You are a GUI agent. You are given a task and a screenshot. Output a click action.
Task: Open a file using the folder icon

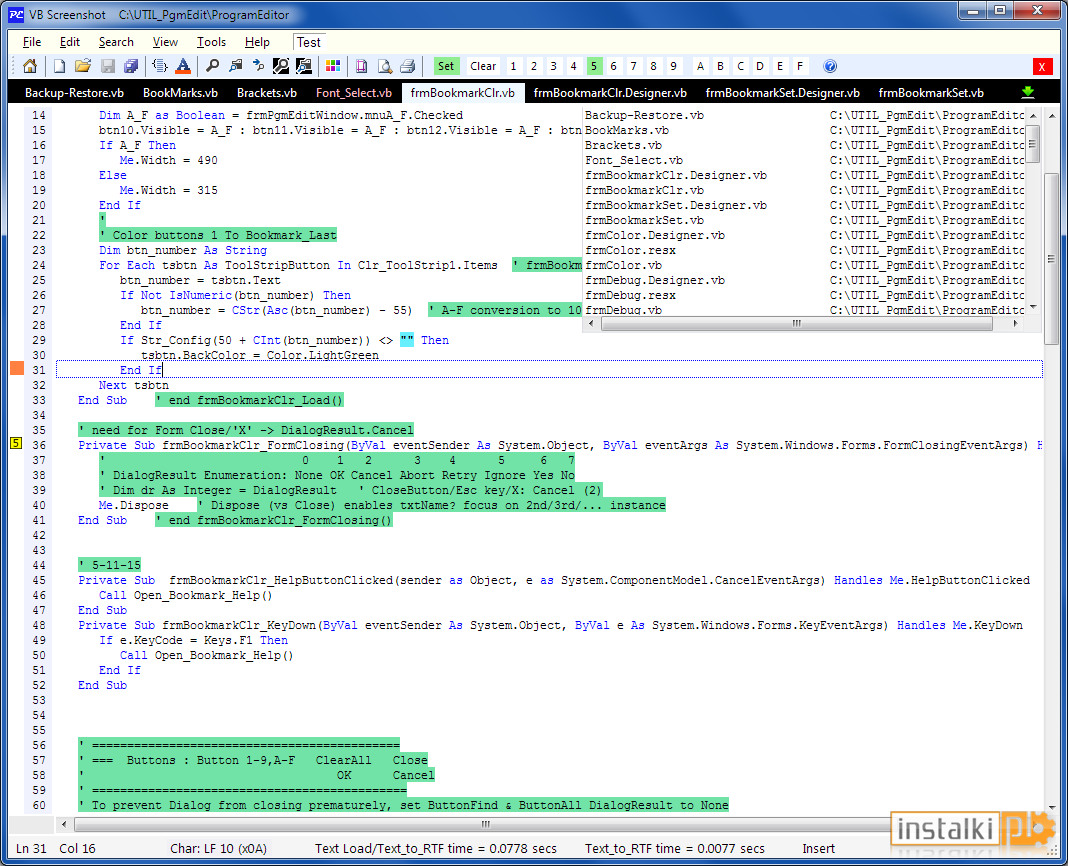pos(83,66)
